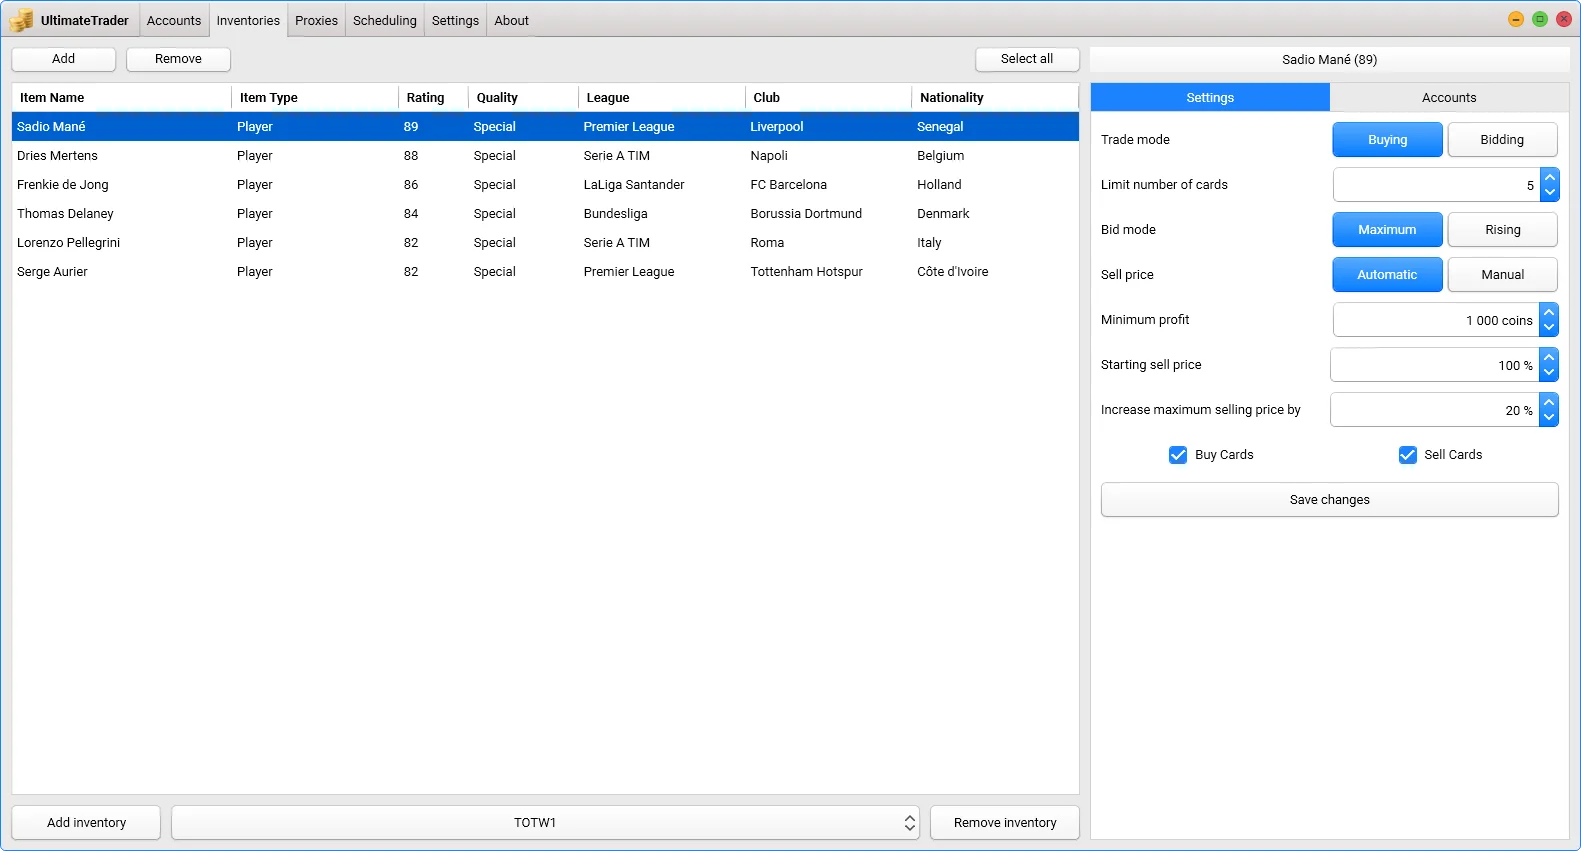1581x851 pixels.
Task: Sort by Club column header
Action: [828, 98]
